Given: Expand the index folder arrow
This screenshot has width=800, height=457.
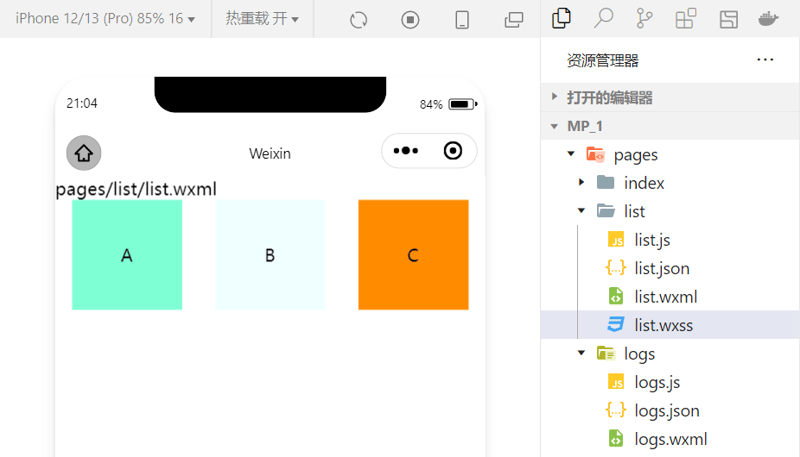Looking at the screenshot, I should (x=581, y=182).
